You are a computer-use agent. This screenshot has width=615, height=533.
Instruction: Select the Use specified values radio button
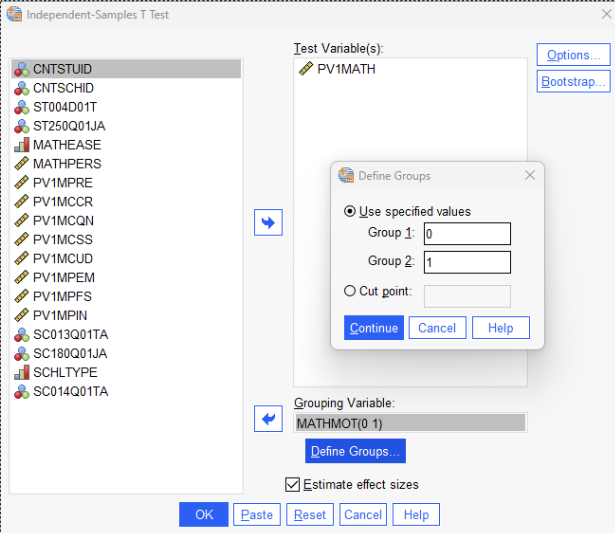point(349,211)
